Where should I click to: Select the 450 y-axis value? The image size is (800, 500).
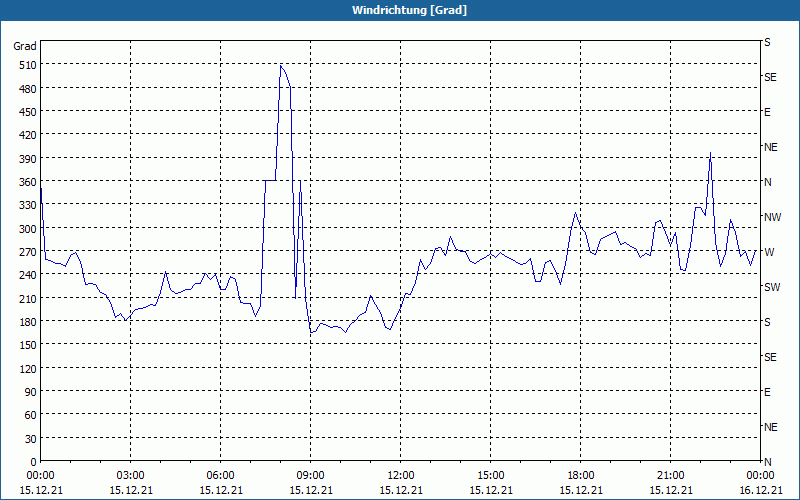(28, 112)
